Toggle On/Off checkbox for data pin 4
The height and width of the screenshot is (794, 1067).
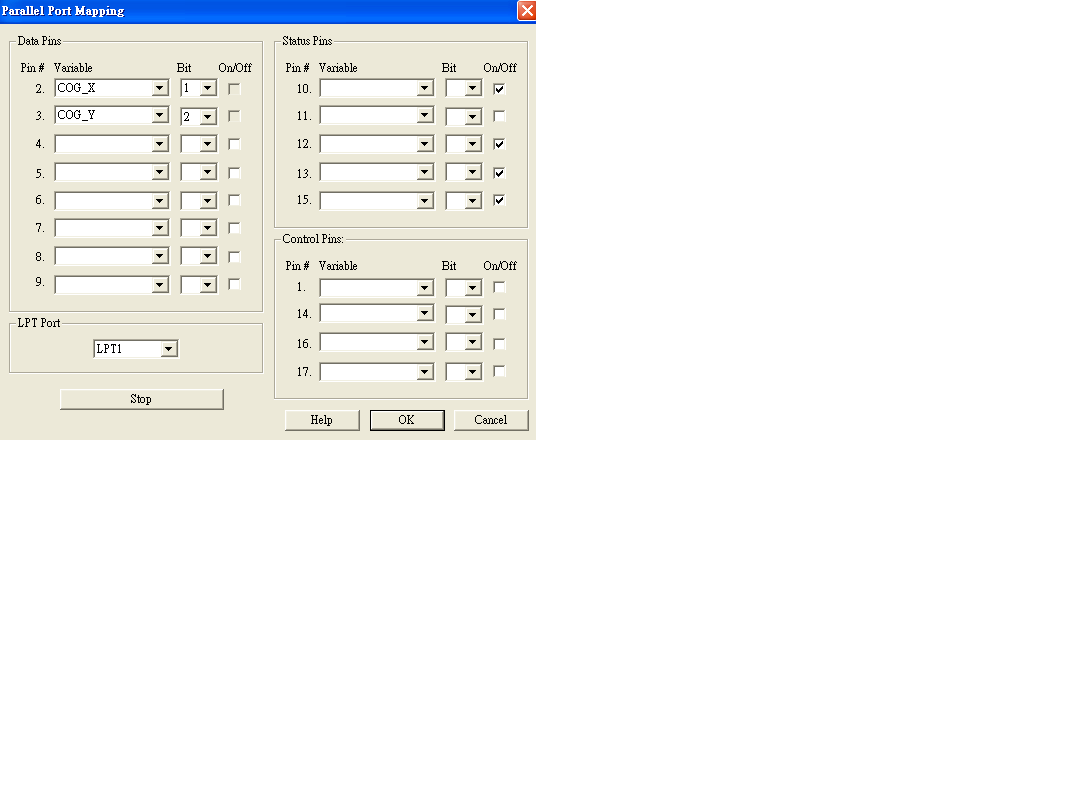[x=234, y=144]
